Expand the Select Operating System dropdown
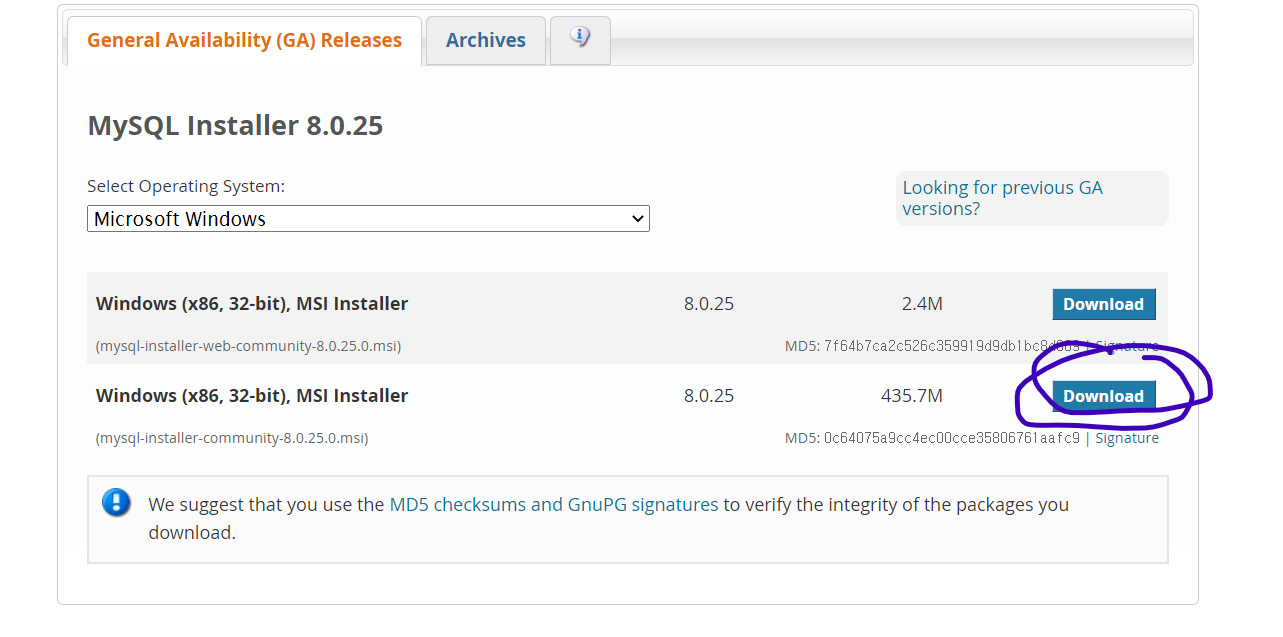 368,218
